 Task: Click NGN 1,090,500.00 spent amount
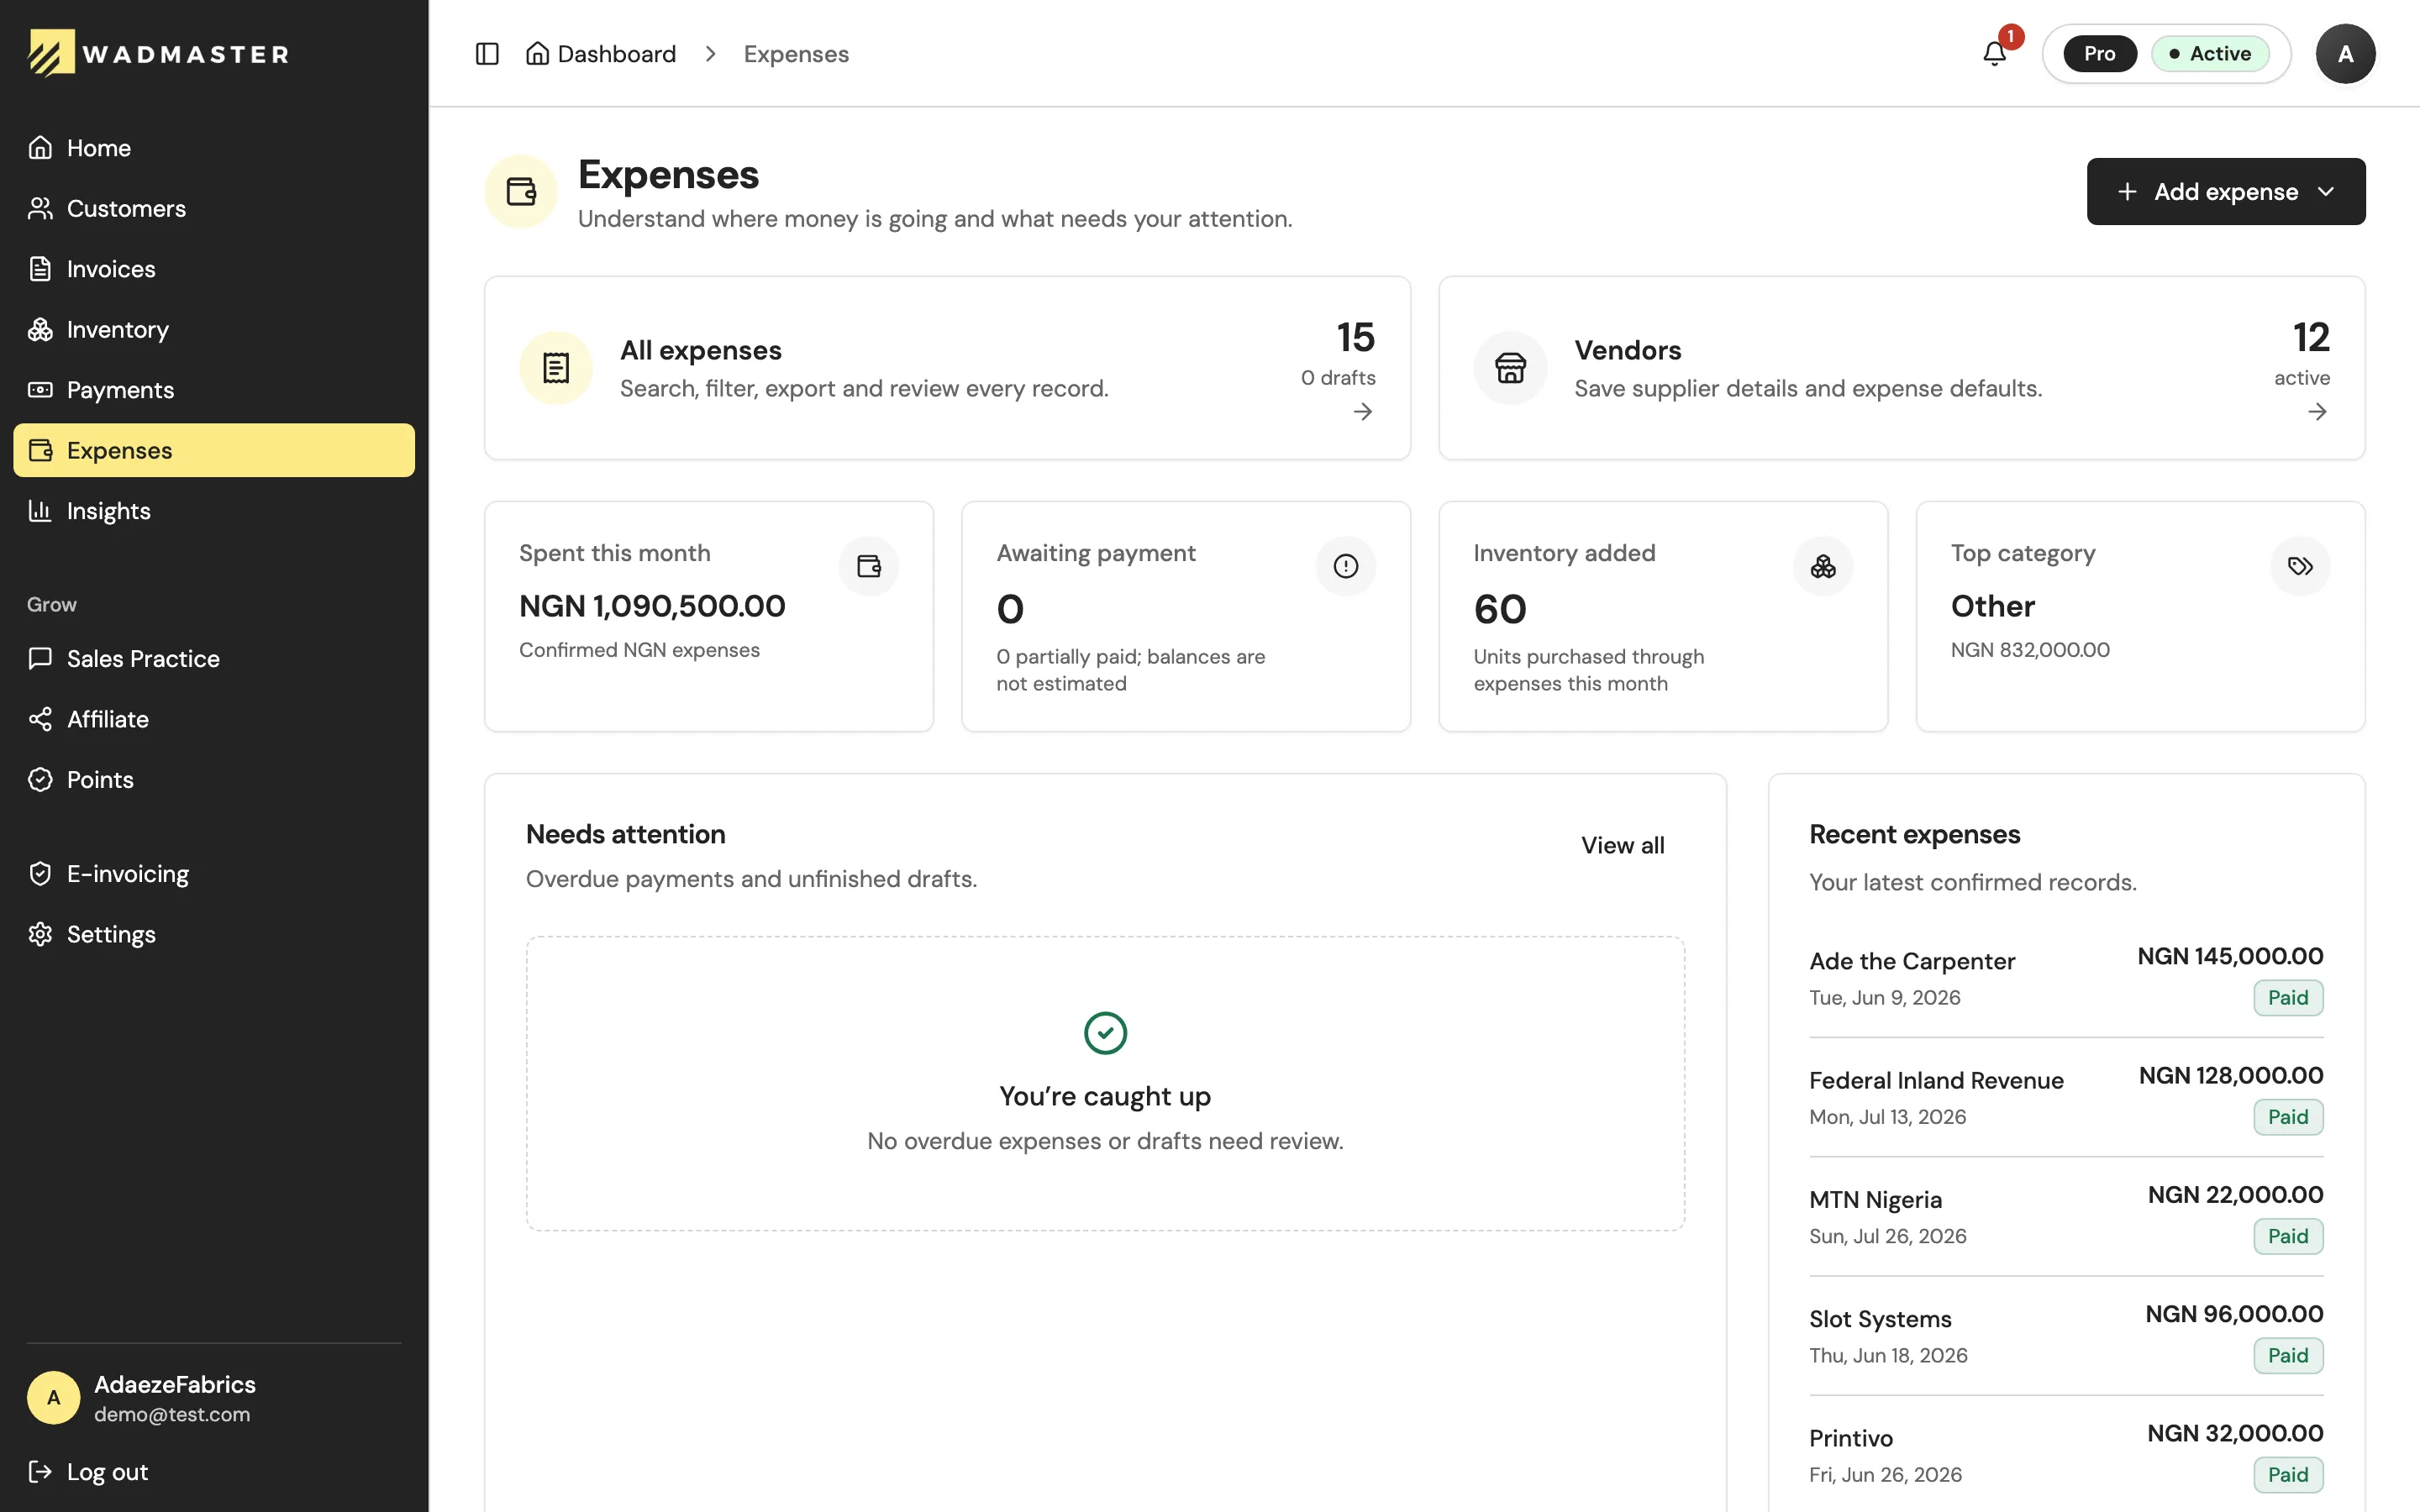652,606
